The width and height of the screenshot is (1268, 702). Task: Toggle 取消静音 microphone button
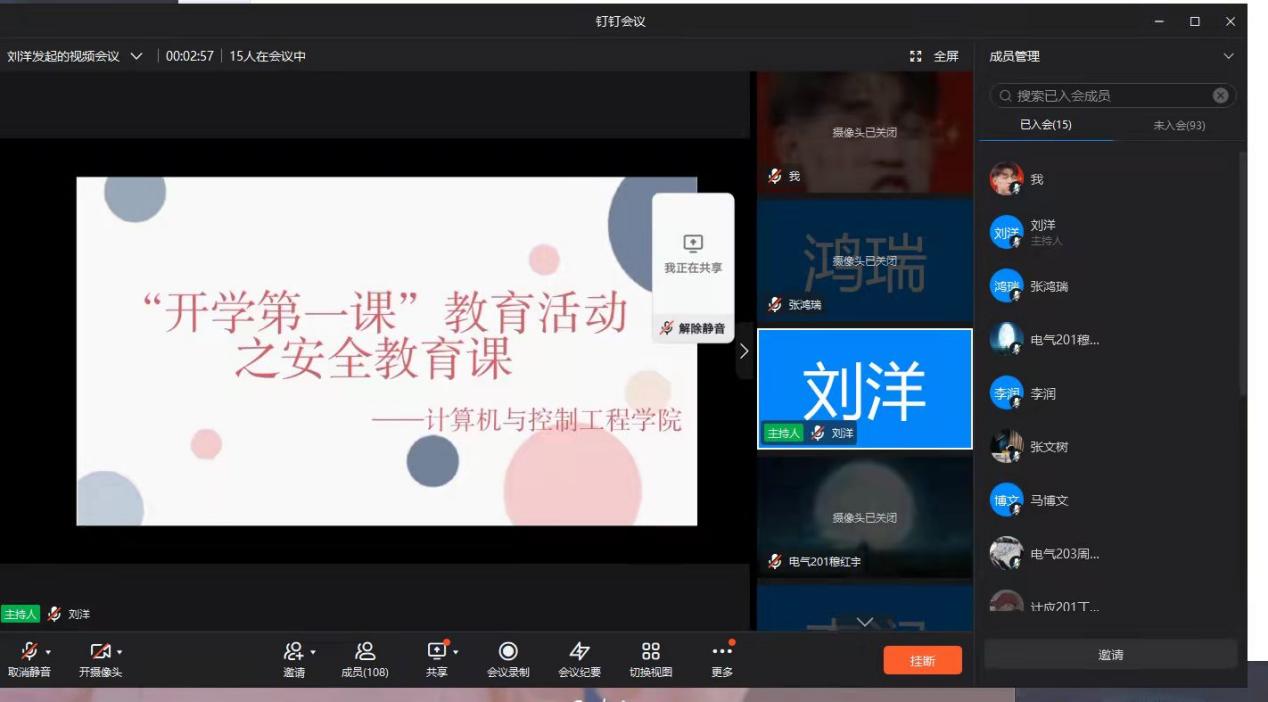coord(29,652)
